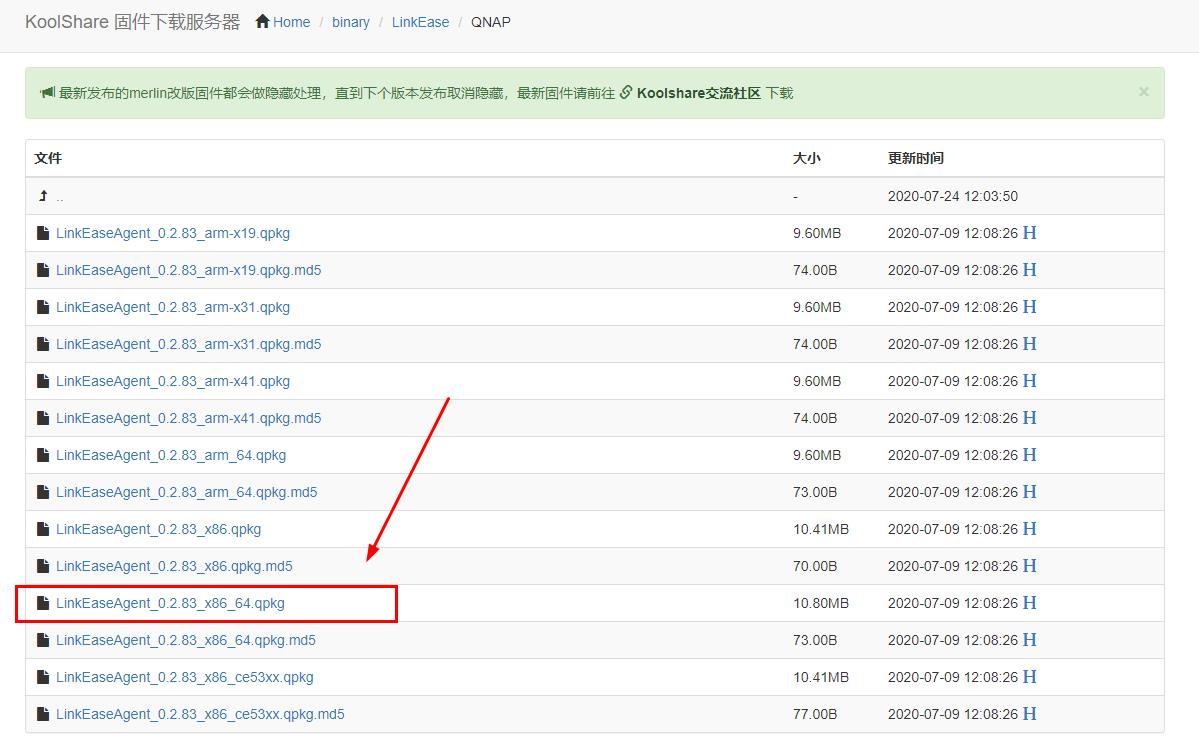Click the H icon in arm-x41.qpkg.md5 row
Image resolution: width=1199 pixels, height=750 pixels.
pos(1029,418)
